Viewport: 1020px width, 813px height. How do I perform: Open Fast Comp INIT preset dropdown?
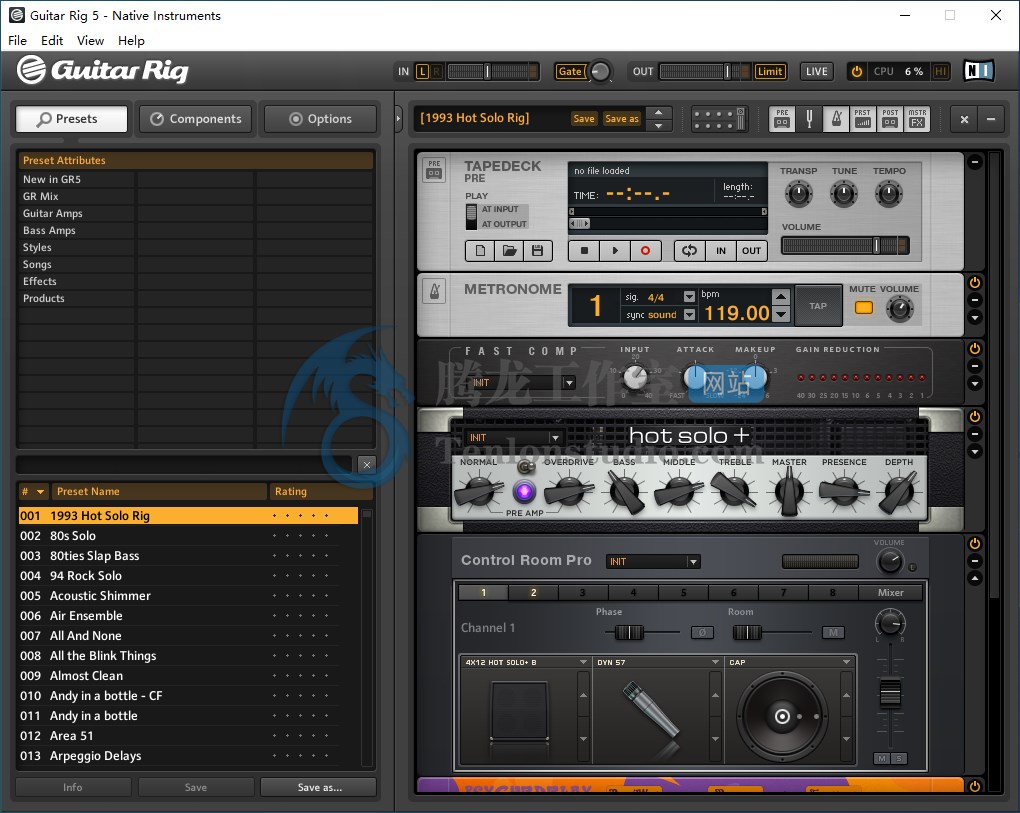[x=569, y=382]
